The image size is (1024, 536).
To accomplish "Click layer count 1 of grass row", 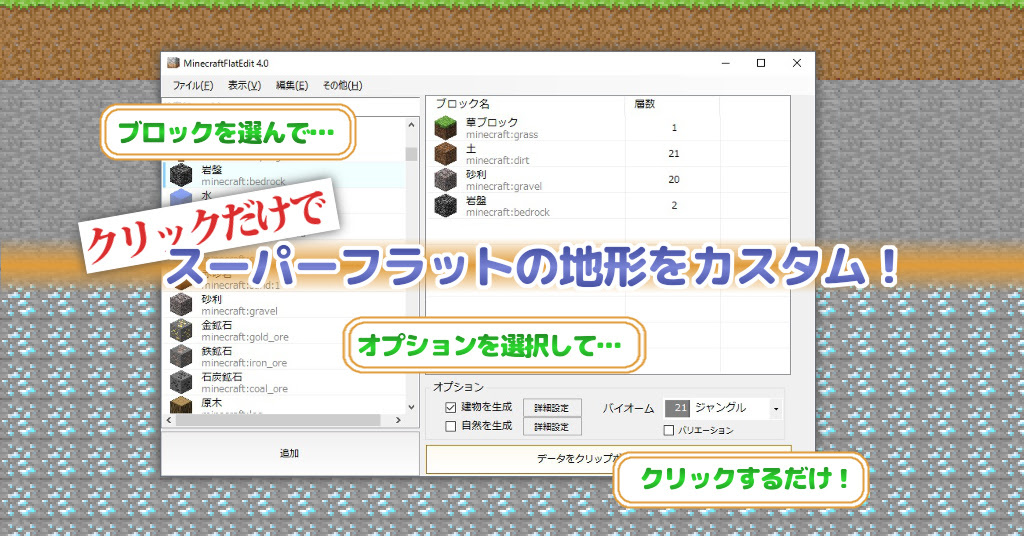I will pos(674,128).
